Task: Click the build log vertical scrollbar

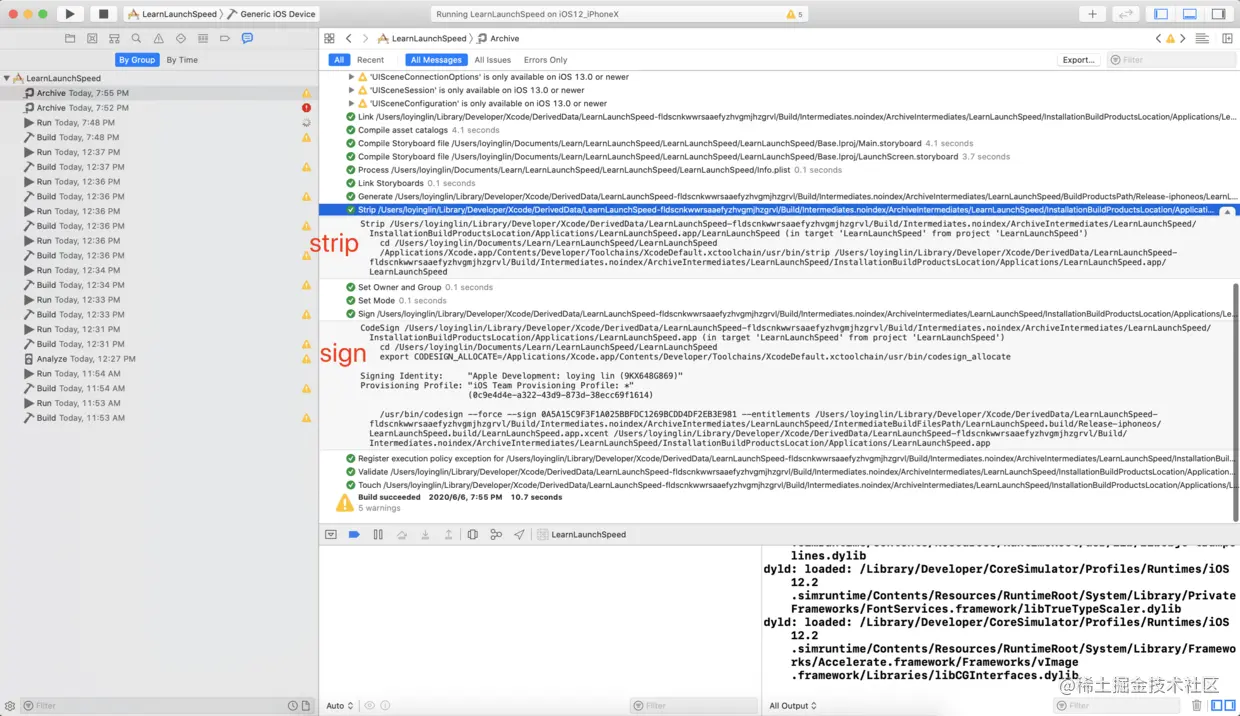Action: (1235, 400)
